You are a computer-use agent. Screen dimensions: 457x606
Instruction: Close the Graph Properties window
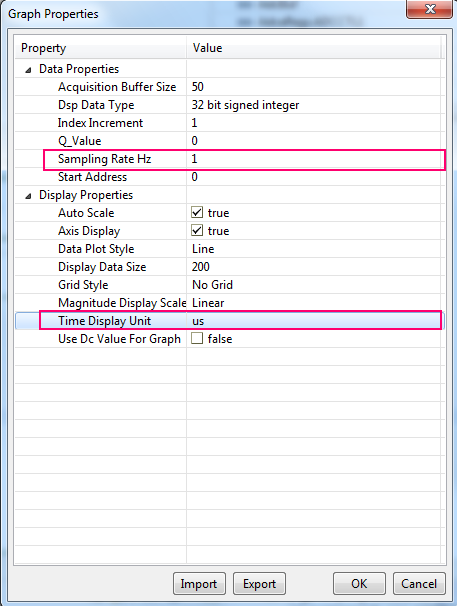click(430, 9)
